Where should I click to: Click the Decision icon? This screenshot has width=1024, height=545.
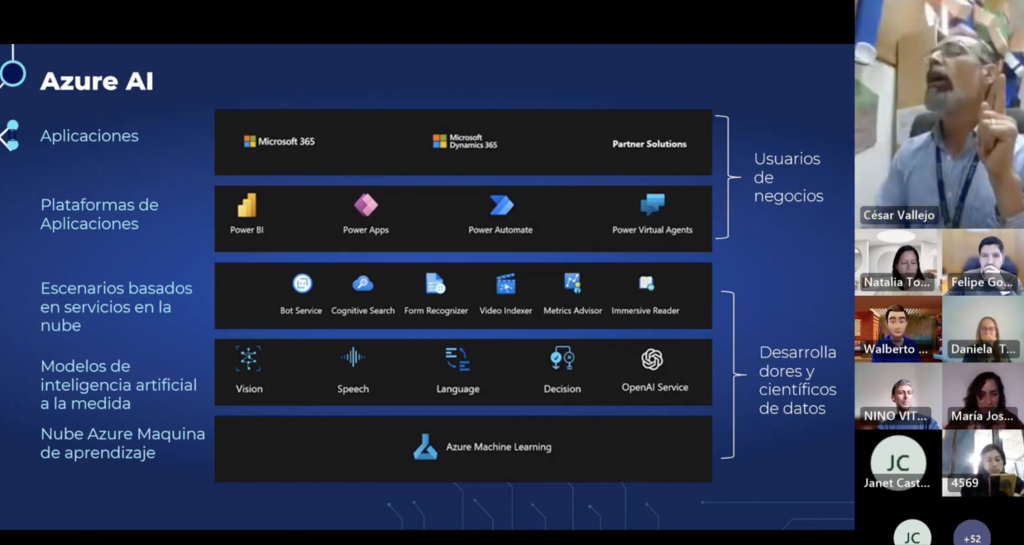click(562, 358)
